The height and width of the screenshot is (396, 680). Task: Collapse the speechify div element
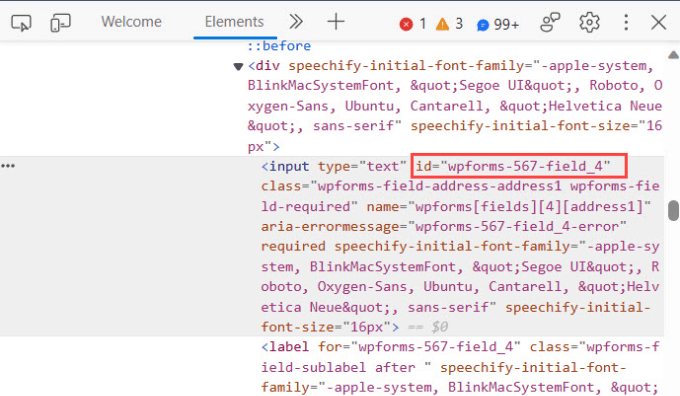pyautogui.click(x=238, y=66)
